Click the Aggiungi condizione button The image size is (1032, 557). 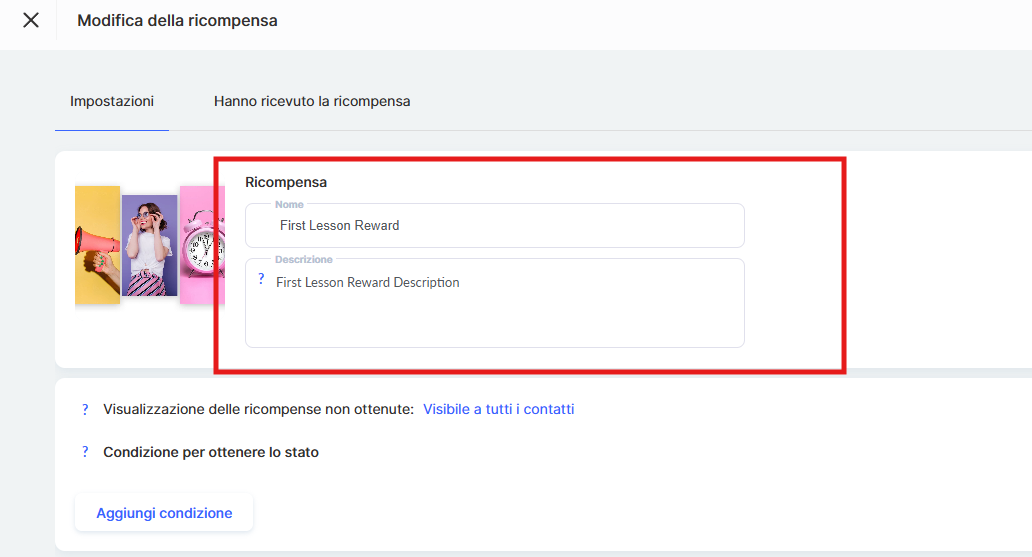click(x=164, y=513)
